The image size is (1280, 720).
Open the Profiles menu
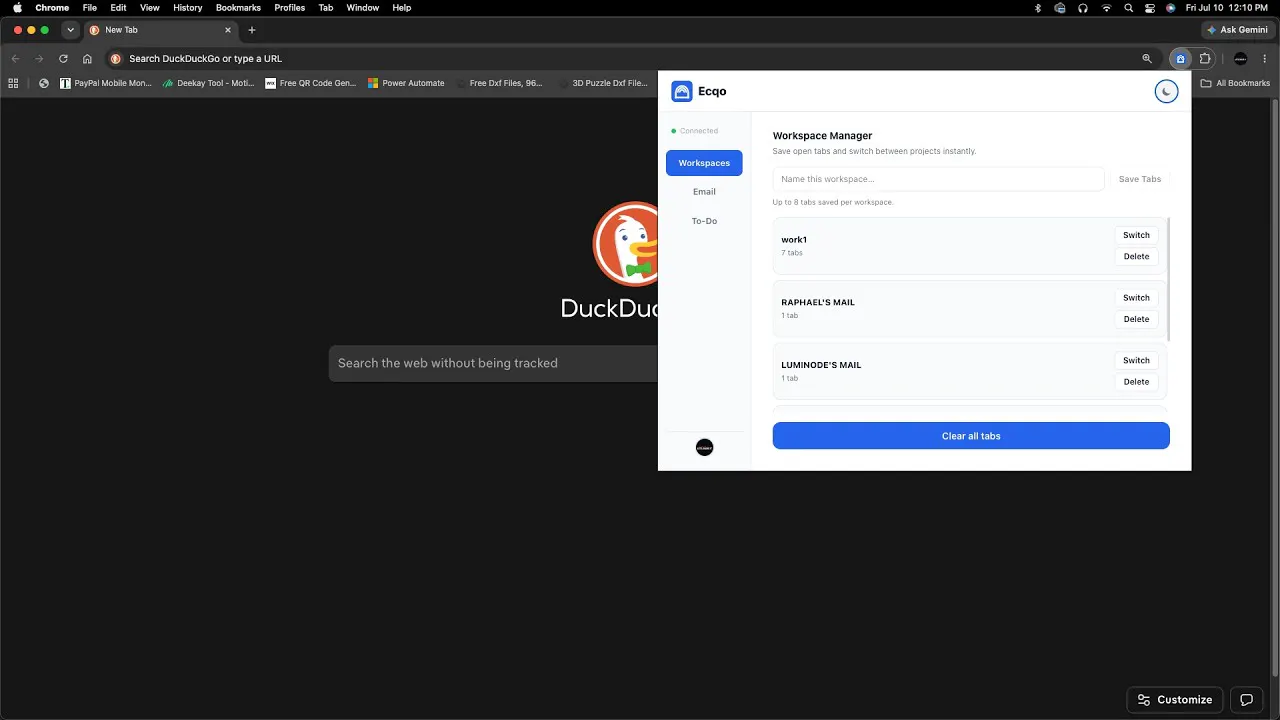pyautogui.click(x=290, y=8)
